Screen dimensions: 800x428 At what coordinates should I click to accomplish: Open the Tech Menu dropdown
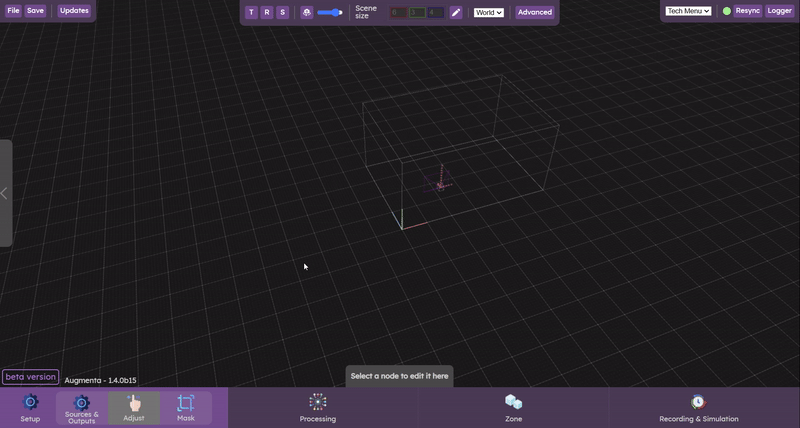(x=688, y=11)
